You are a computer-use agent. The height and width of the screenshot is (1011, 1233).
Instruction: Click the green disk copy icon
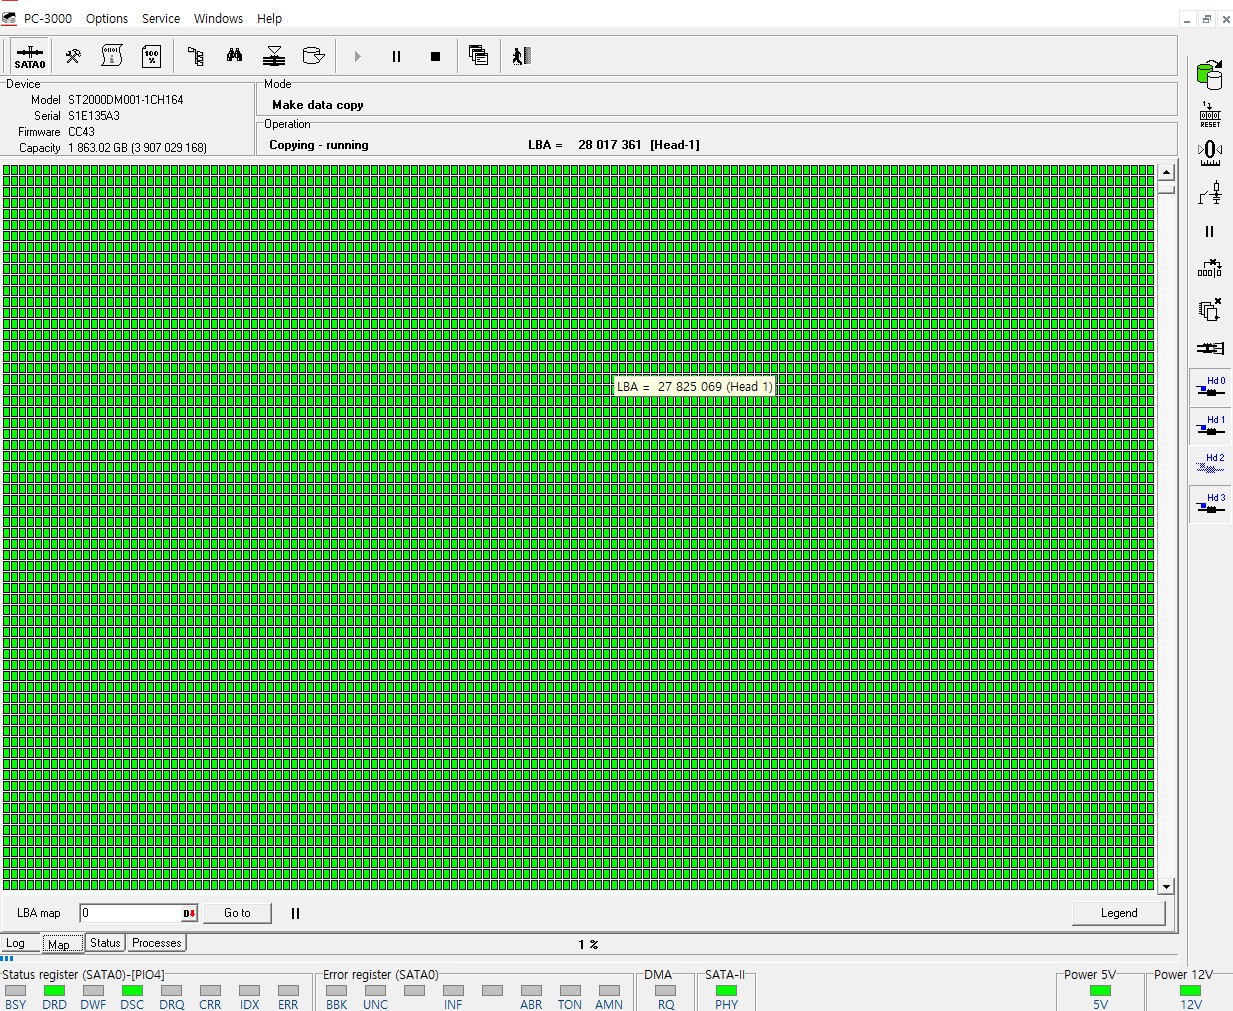(x=1209, y=74)
